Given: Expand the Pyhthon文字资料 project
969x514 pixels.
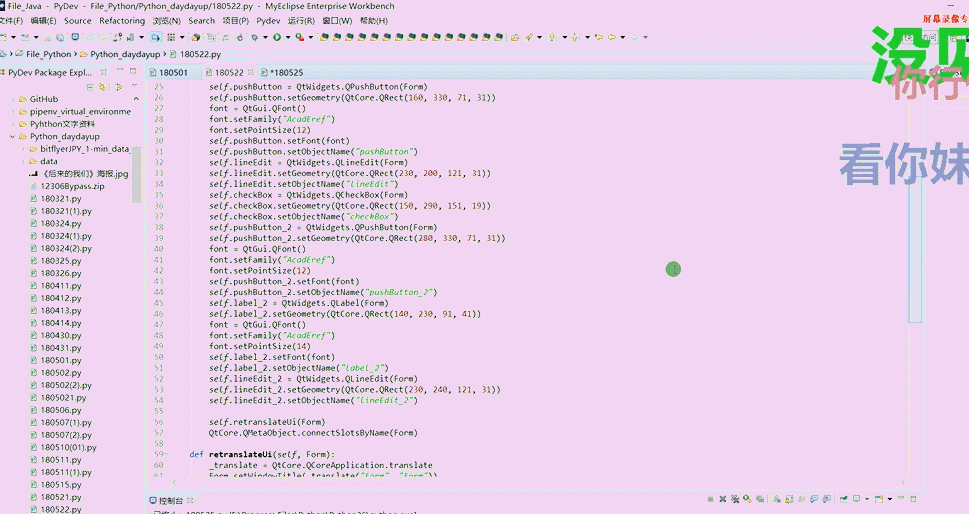Looking at the screenshot, I should click(x=13, y=124).
